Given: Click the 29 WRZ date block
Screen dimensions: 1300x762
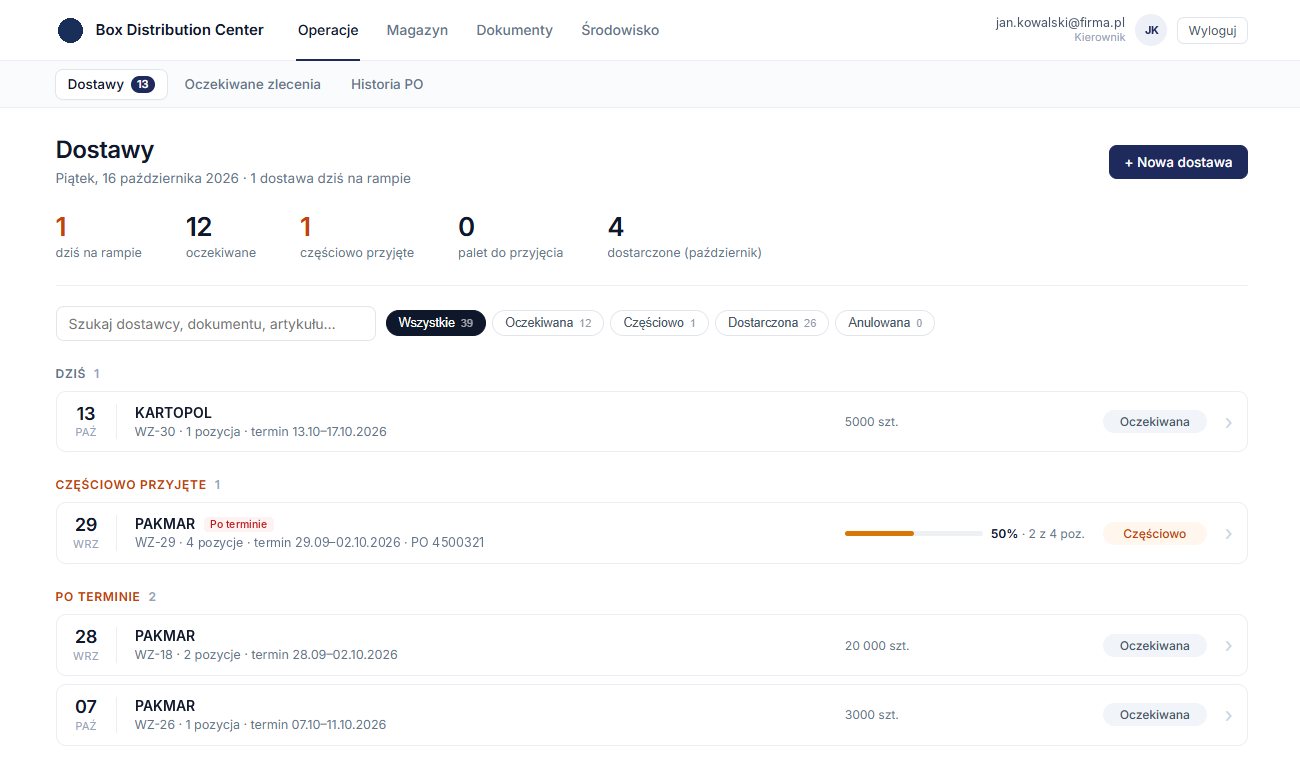Looking at the screenshot, I should click(86, 534).
